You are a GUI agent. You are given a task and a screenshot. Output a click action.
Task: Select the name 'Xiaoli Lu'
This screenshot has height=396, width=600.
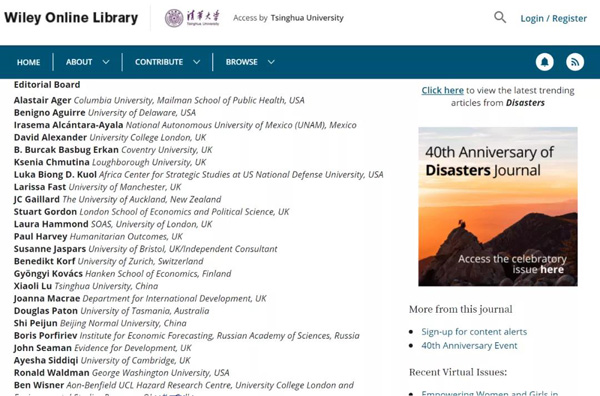click(x=33, y=286)
